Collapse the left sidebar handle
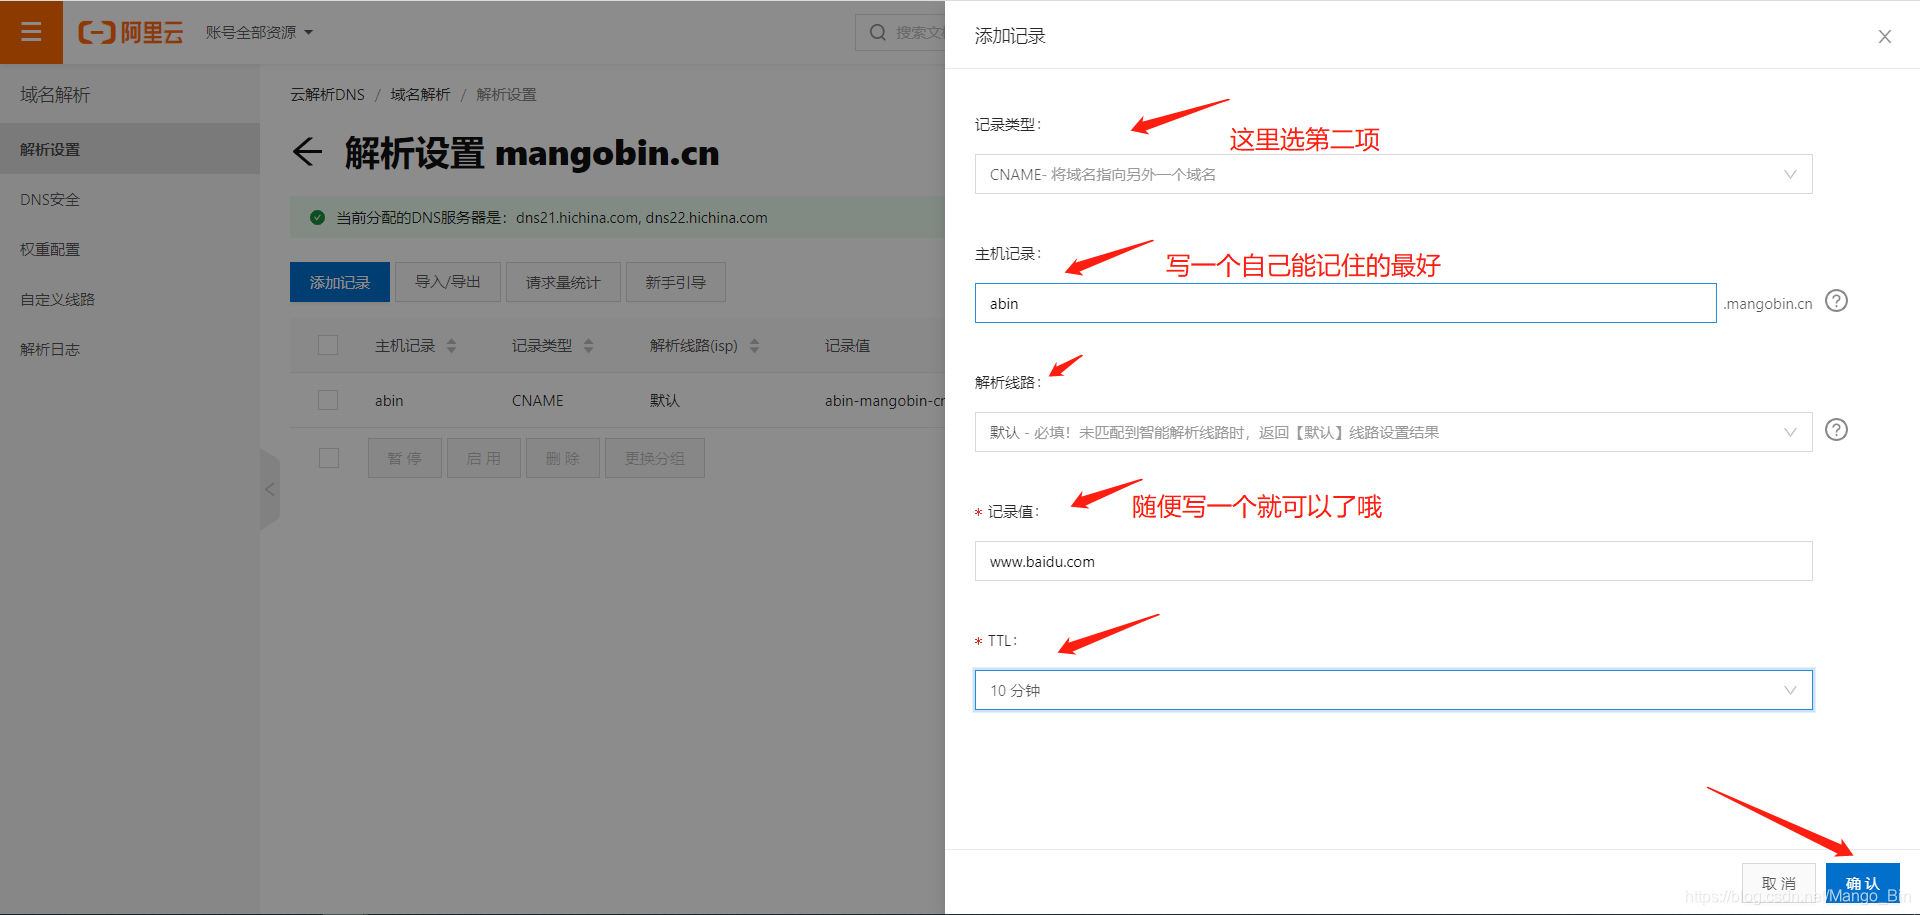Viewport: 1920px width, 915px height. [x=269, y=489]
